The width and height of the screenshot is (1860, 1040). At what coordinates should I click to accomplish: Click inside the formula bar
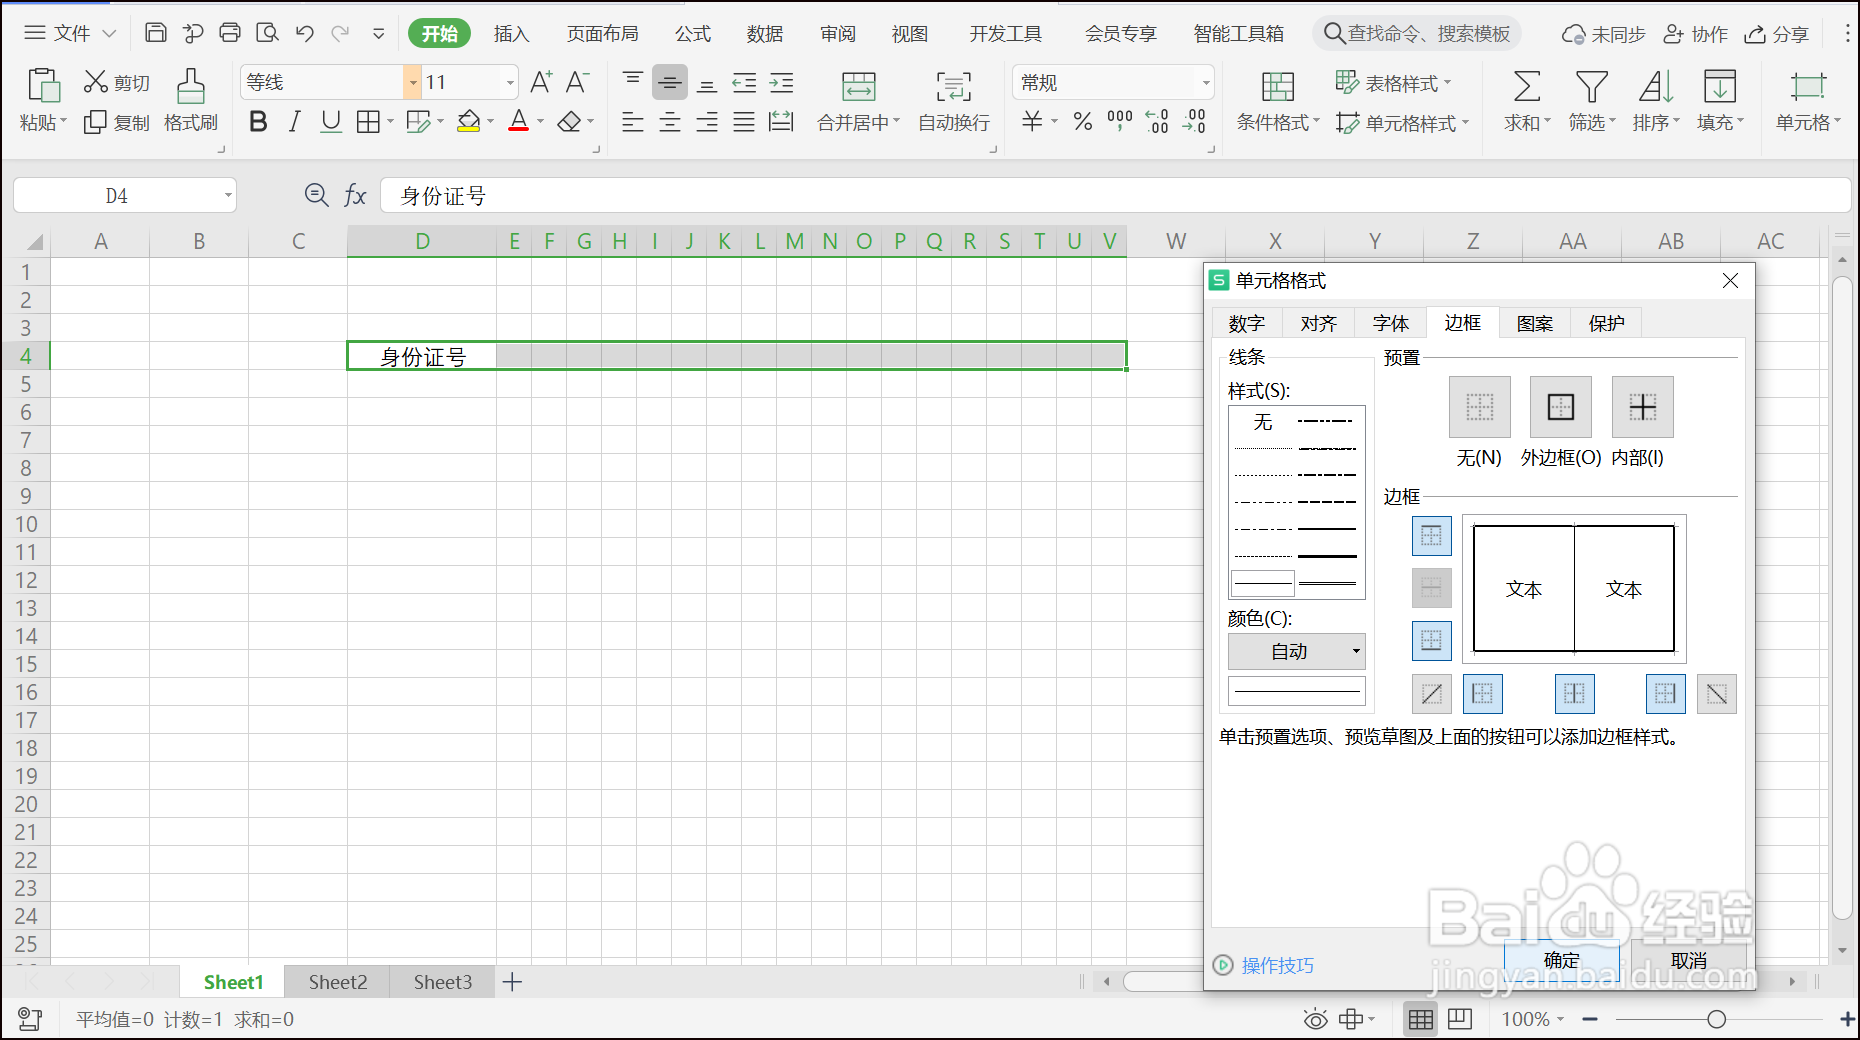pos(700,195)
